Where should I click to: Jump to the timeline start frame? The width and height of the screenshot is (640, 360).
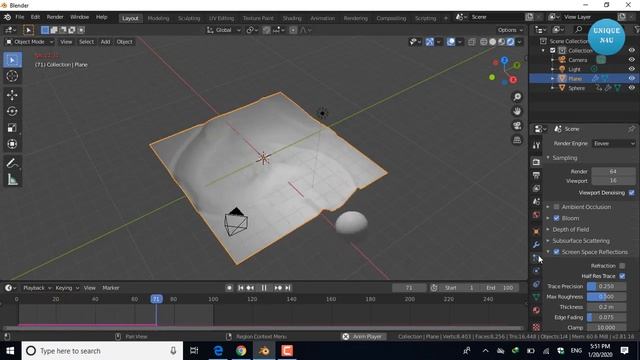[241, 288]
